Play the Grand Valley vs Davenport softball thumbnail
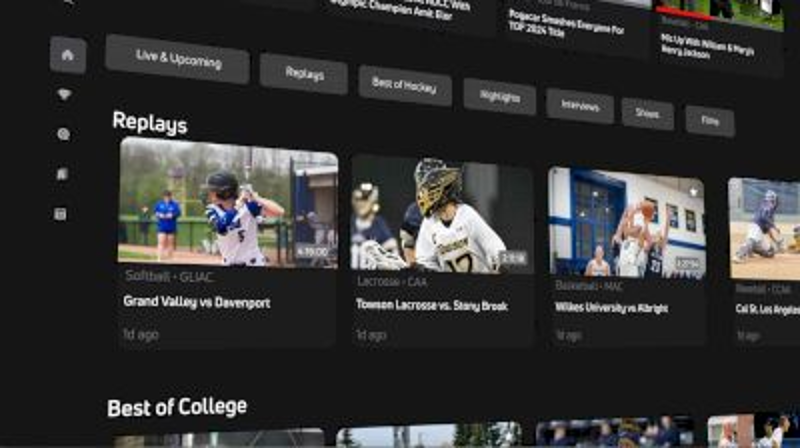The image size is (800, 448). [x=228, y=203]
